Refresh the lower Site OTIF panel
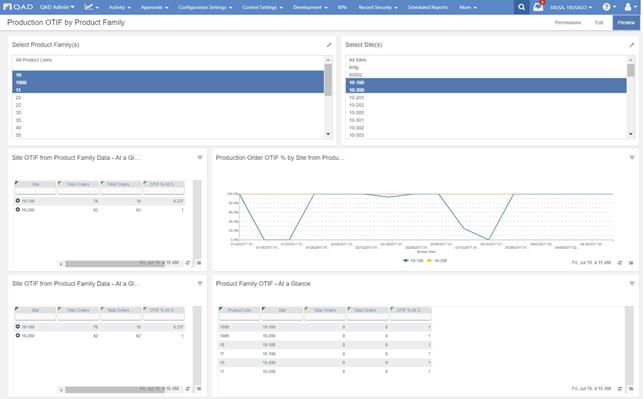 point(188,388)
